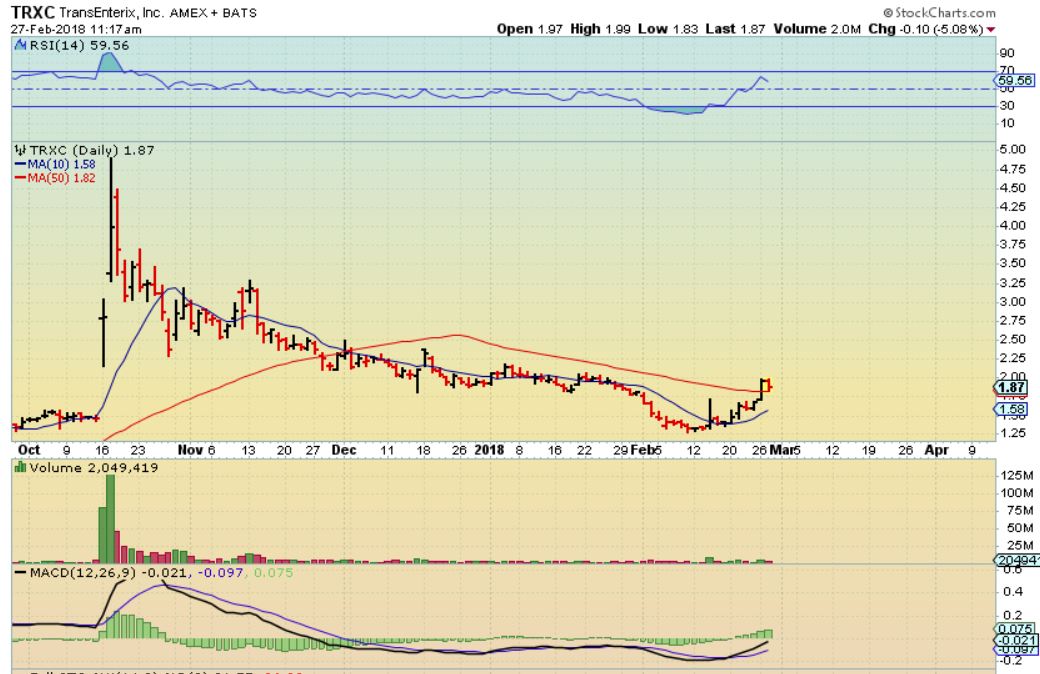Click the Chg -0.10 (-5.08%) value

point(926,29)
